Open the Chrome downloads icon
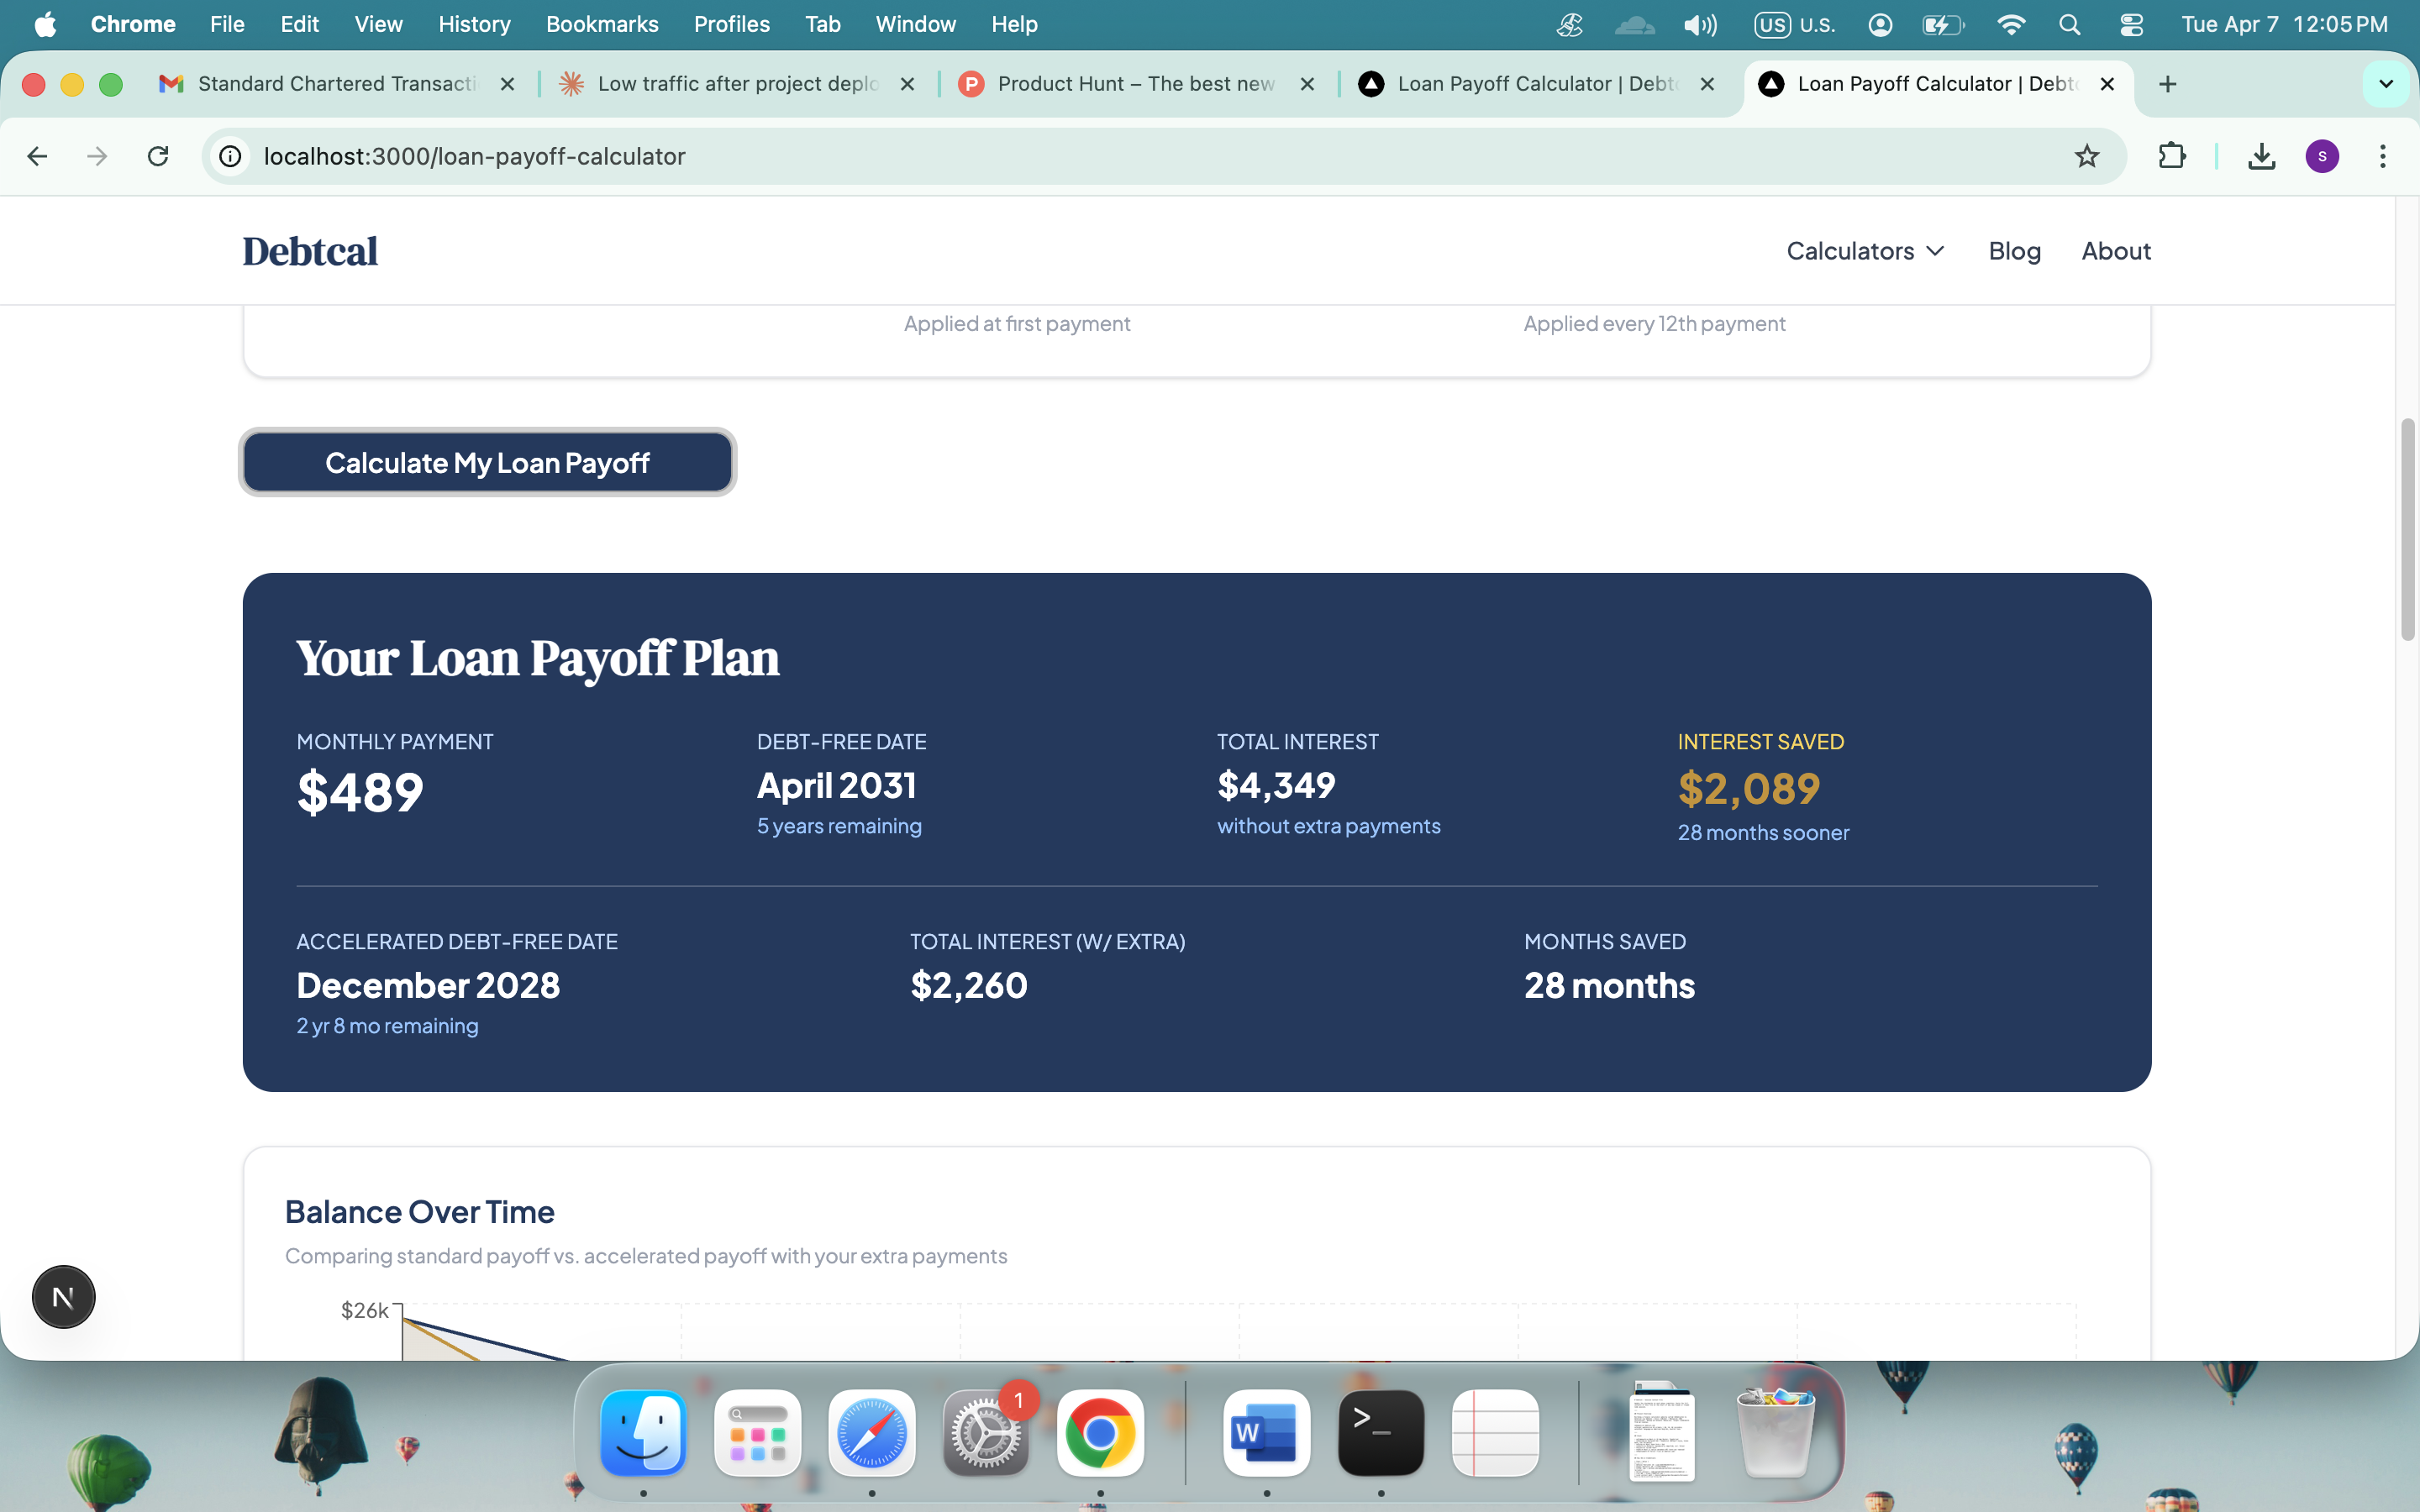This screenshot has width=2420, height=1512. pyautogui.click(x=2261, y=156)
